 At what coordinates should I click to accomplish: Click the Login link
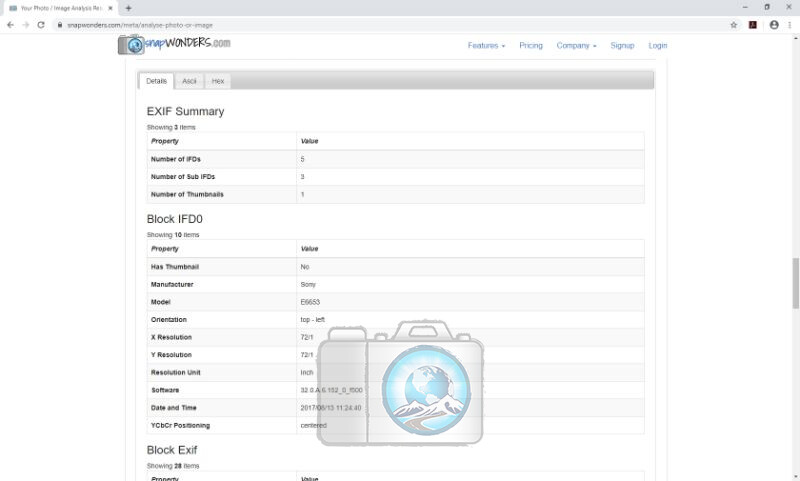point(657,46)
